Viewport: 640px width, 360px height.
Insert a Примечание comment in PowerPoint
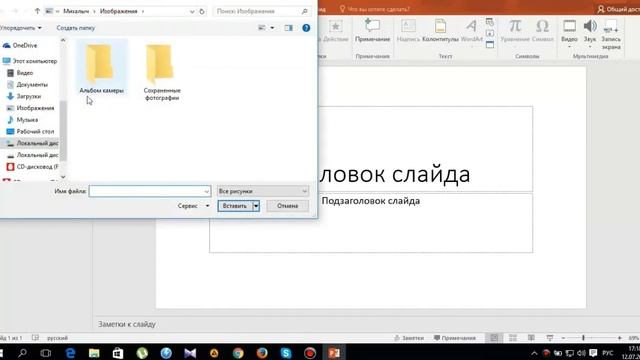click(x=372, y=31)
